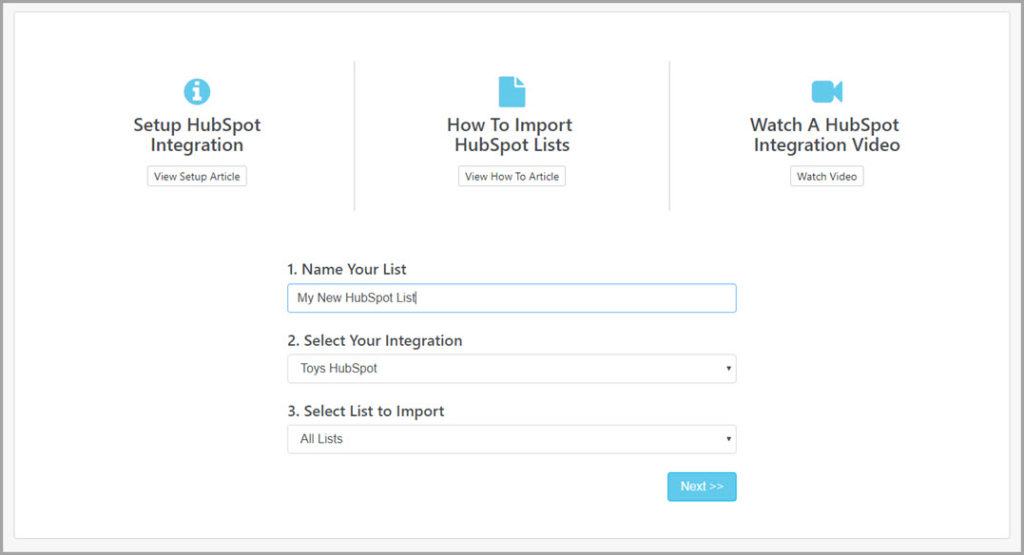1024x555 pixels.
Task: Click the Watch Video button
Action: click(827, 176)
